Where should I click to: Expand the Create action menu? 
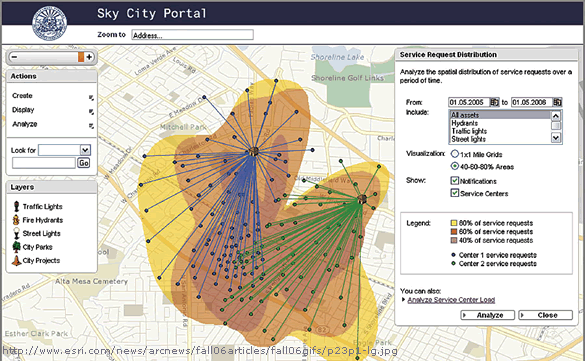pos(91,98)
